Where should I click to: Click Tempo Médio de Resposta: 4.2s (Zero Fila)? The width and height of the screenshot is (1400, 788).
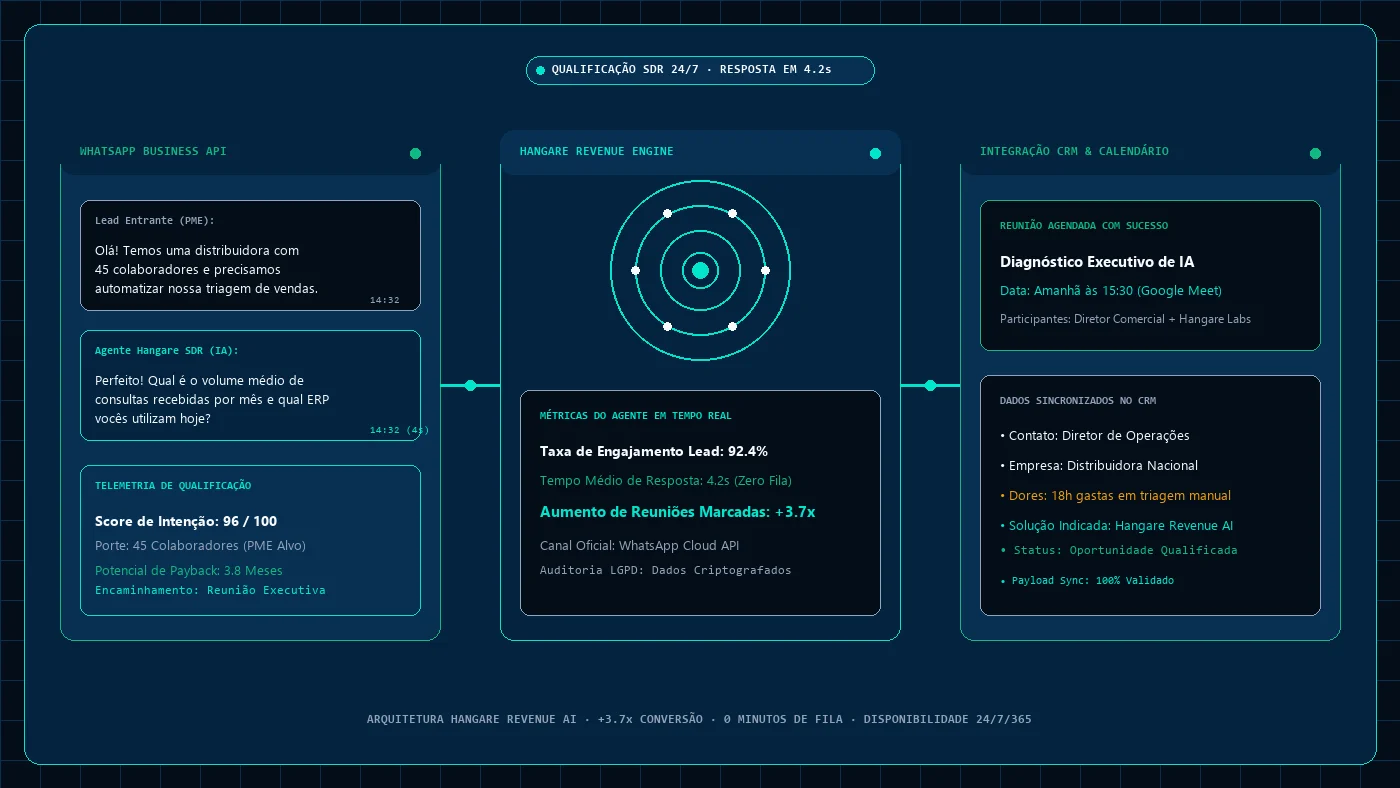tap(666, 481)
